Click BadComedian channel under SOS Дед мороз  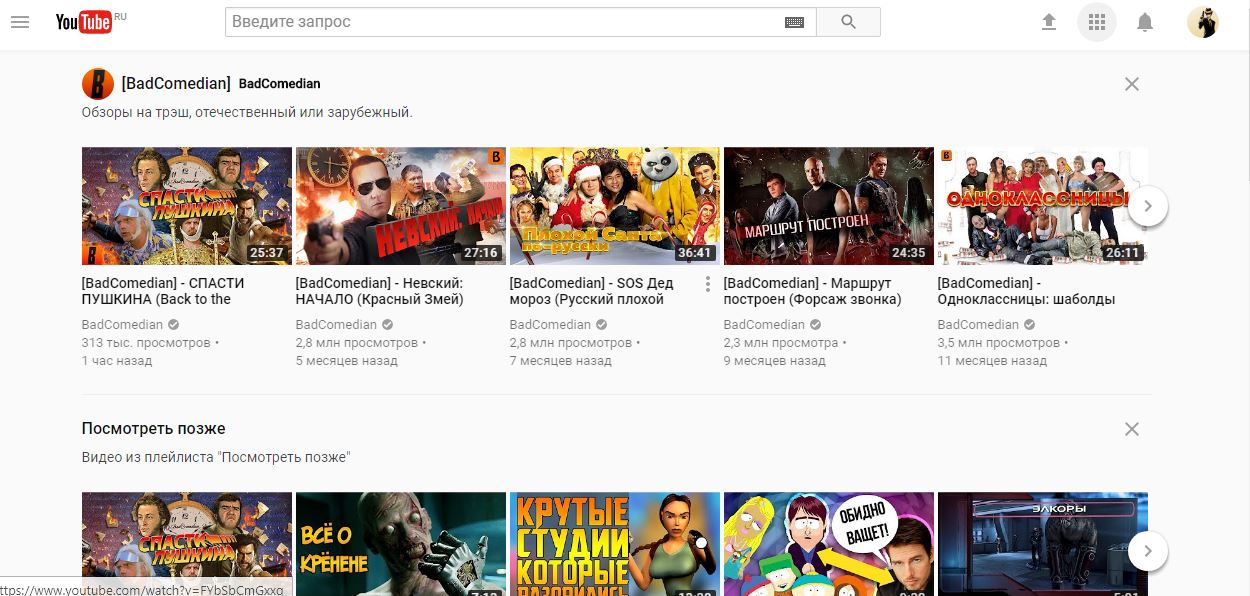[x=550, y=324]
